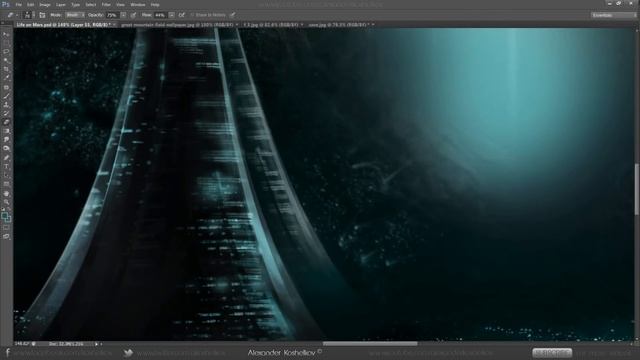Screen dimensions: 640x360
Task: Open the Photoshop Ps application icon menu
Action: coord(5,4)
